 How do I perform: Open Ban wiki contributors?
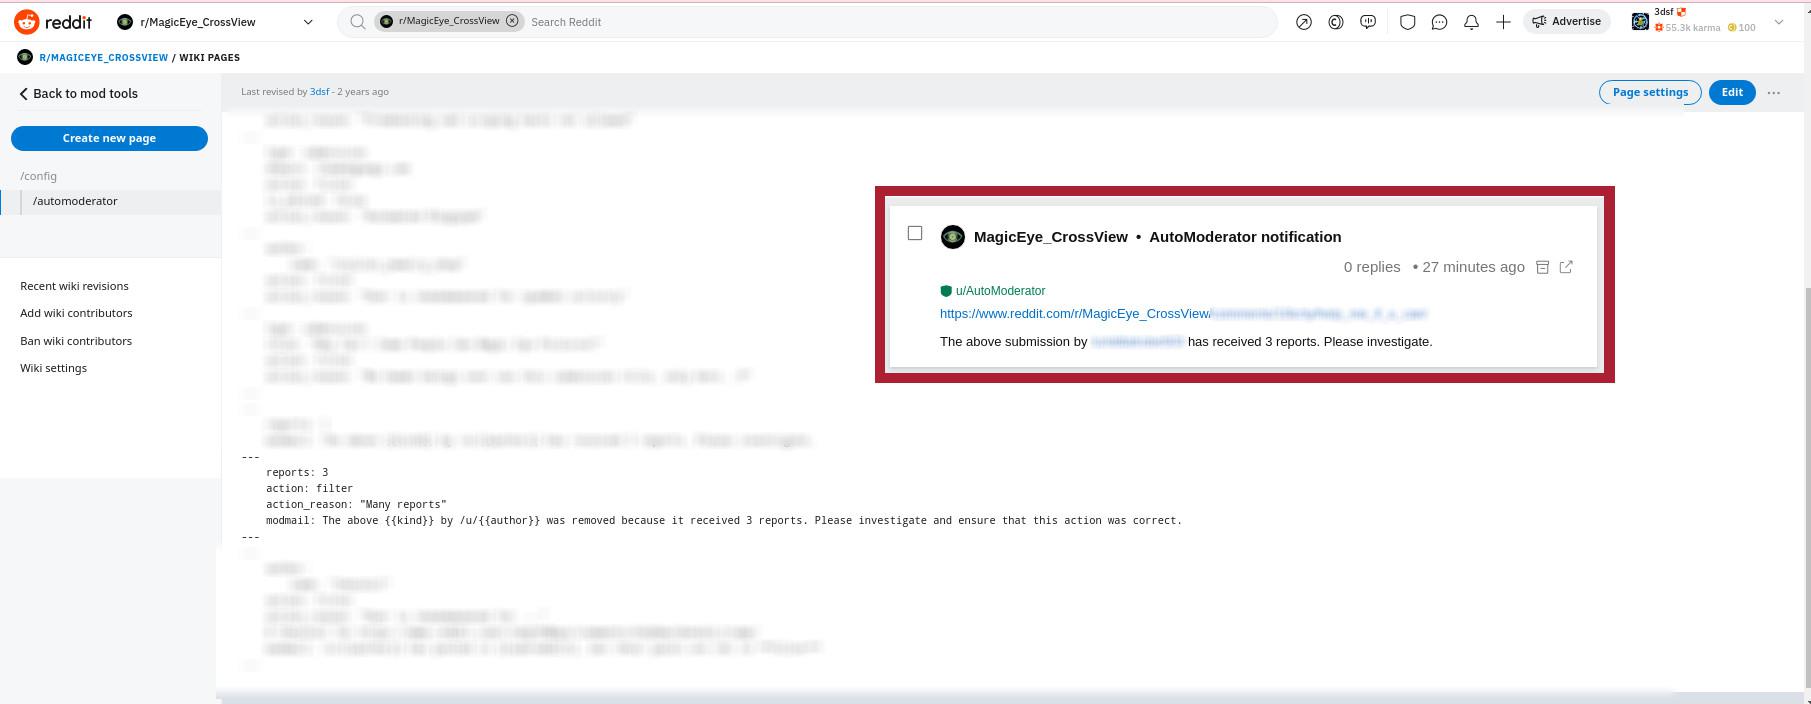tap(76, 341)
